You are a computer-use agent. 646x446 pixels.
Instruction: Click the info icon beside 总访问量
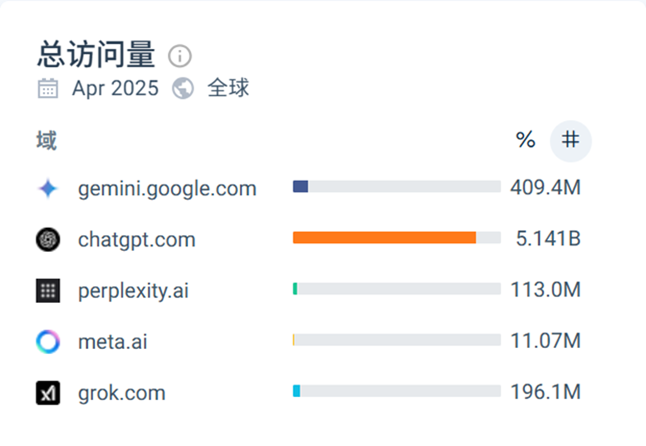click(180, 55)
